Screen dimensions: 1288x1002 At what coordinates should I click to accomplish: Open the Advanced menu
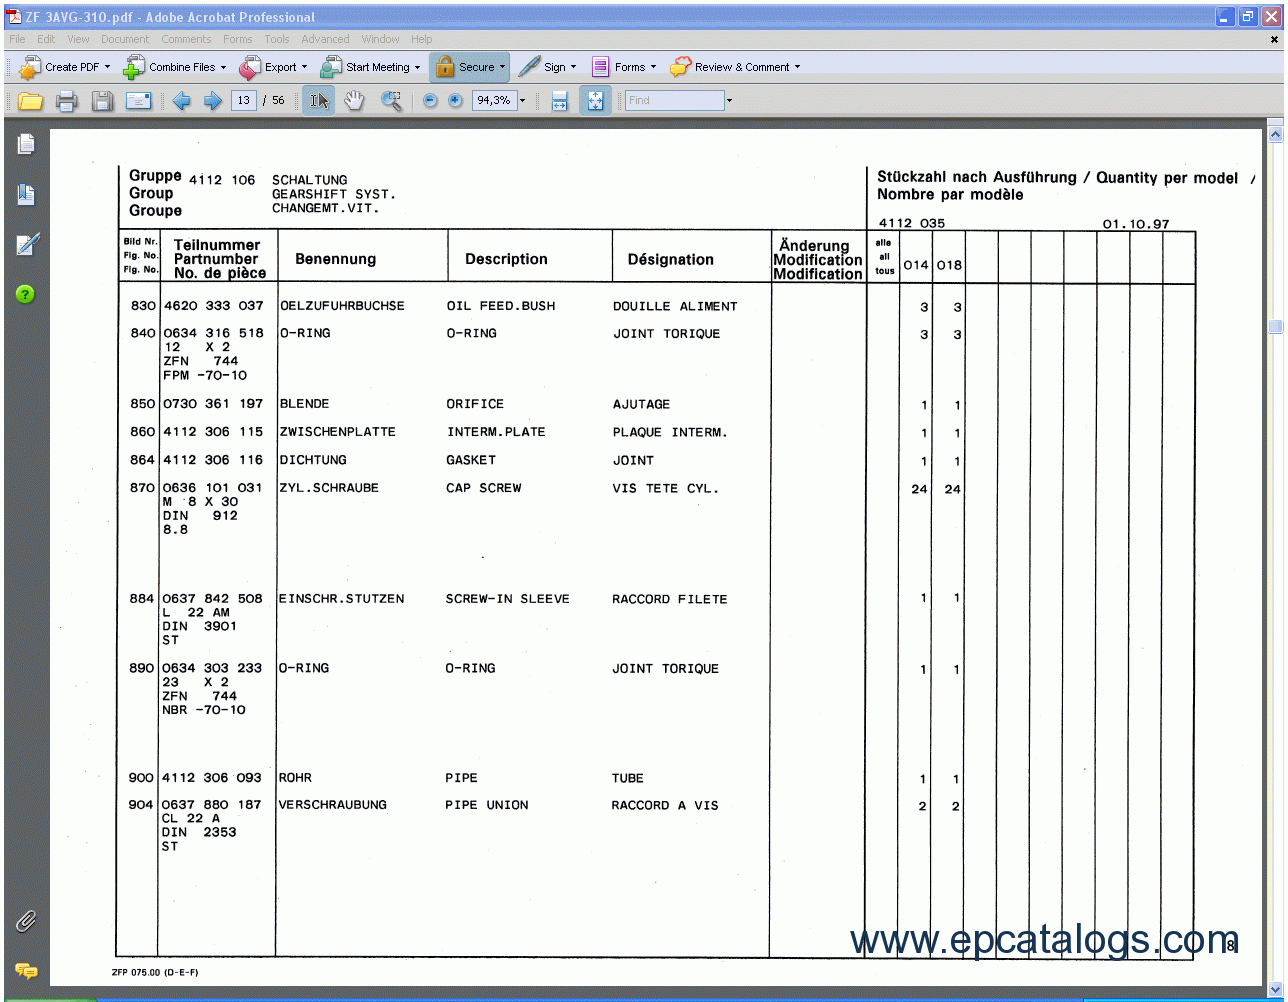tap(325, 39)
